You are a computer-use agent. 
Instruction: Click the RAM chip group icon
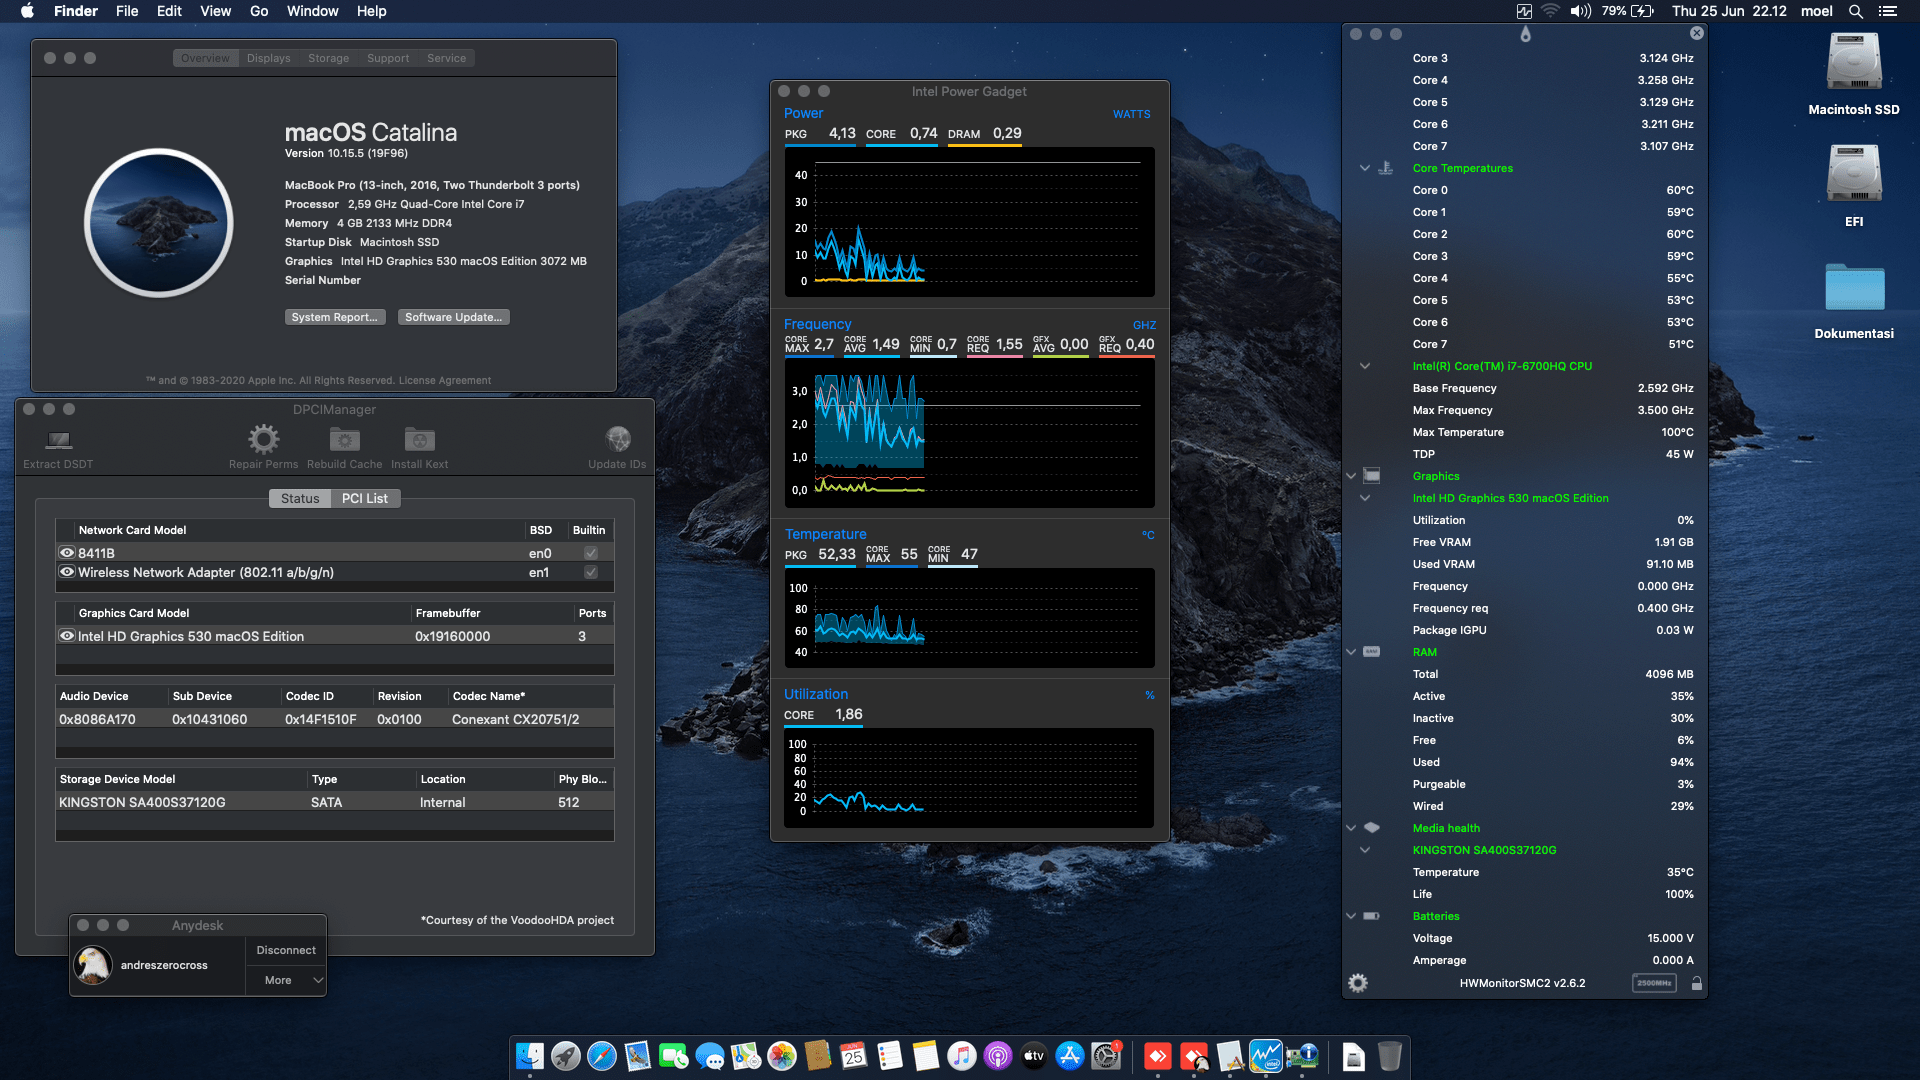(x=1372, y=652)
